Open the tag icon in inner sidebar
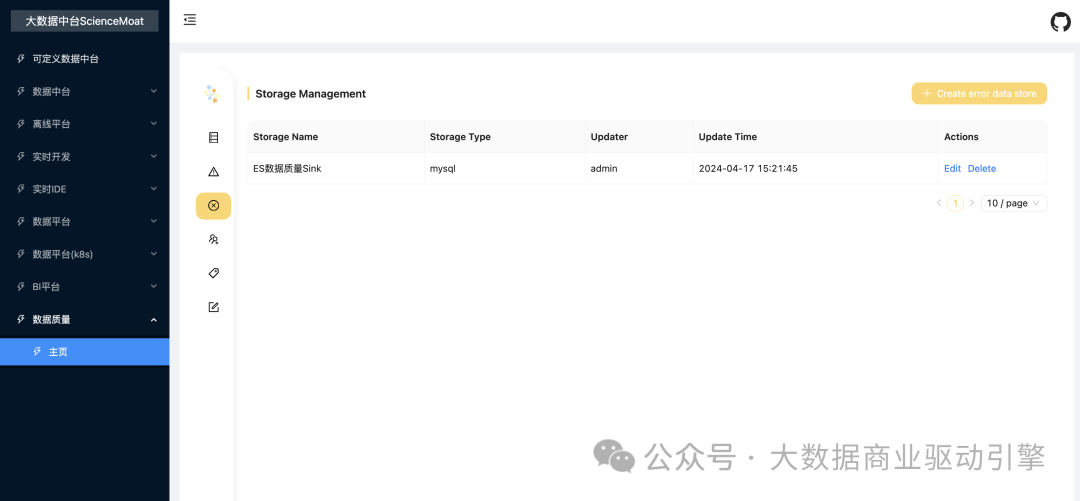The width and height of the screenshot is (1080, 501). tap(214, 273)
